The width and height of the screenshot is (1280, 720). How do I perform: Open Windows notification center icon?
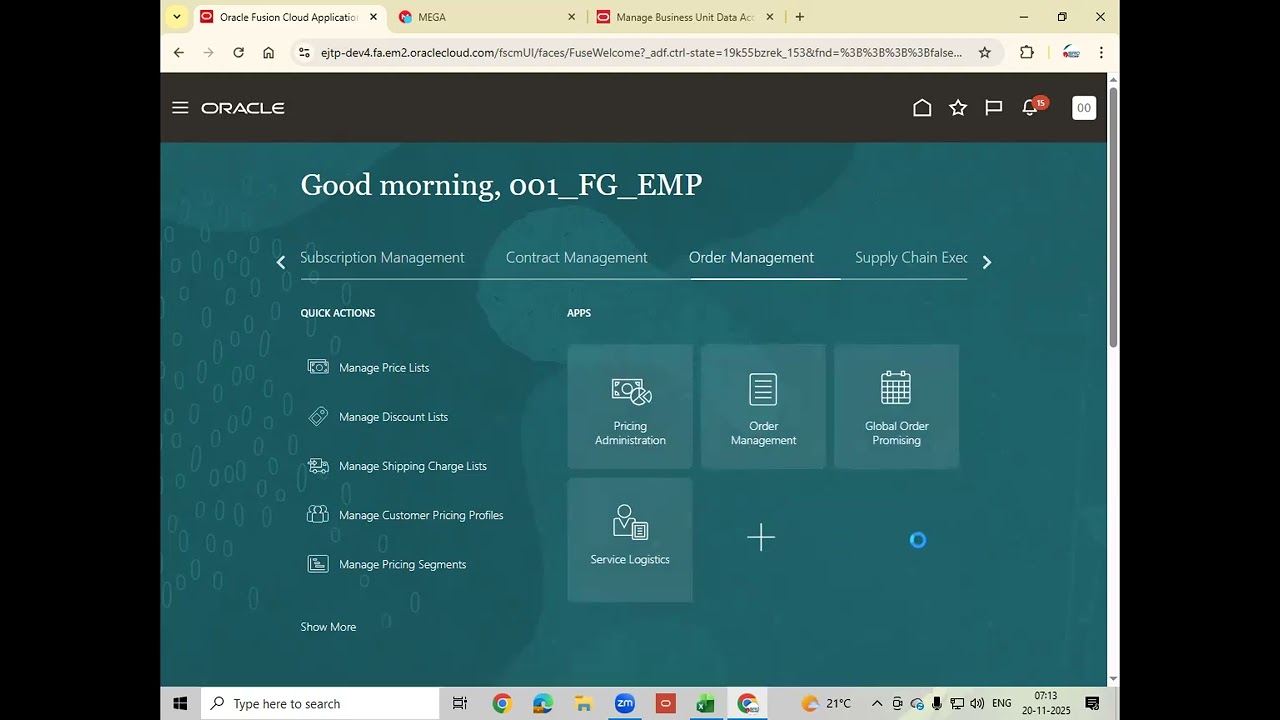point(1092,704)
